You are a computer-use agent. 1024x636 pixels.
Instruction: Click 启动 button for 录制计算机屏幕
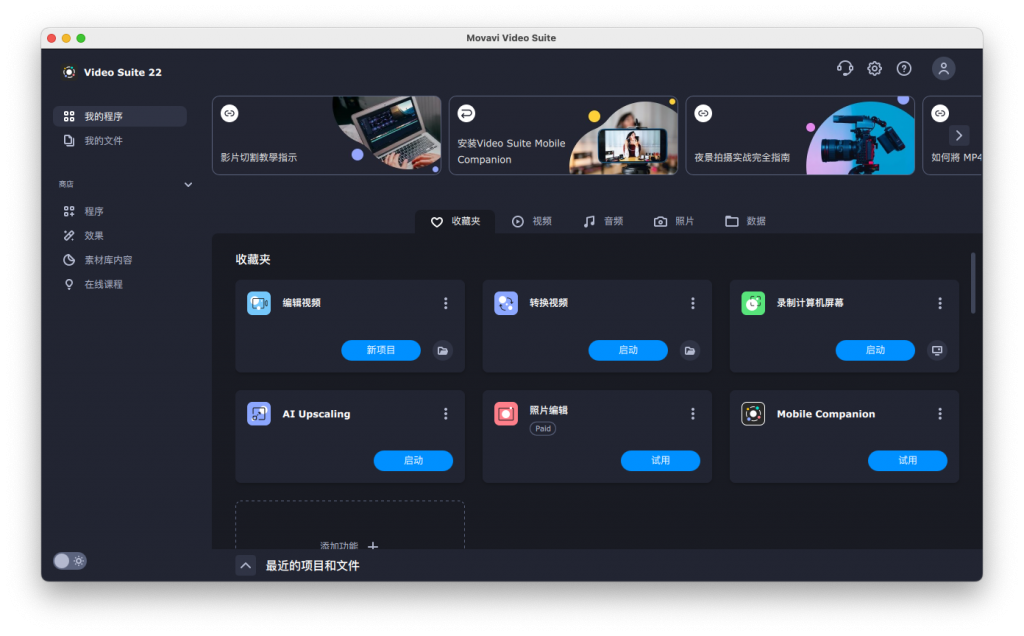(x=875, y=351)
